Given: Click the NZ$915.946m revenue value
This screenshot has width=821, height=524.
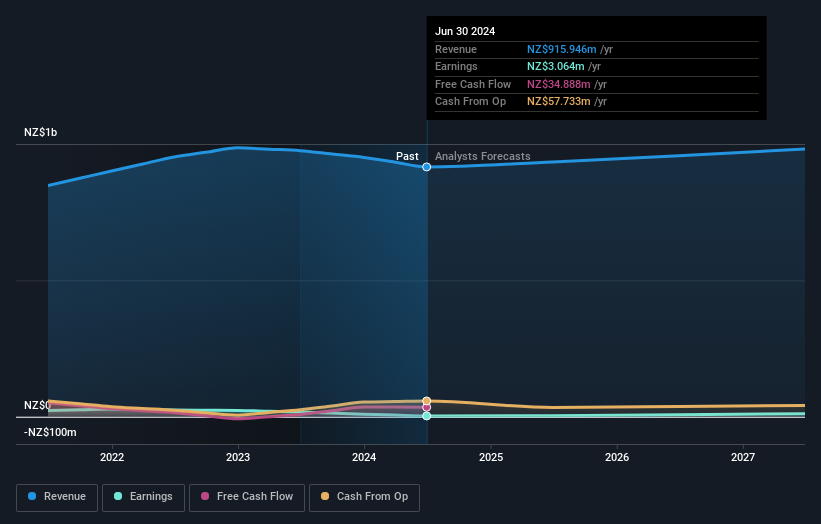Looking at the screenshot, I should tap(561, 49).
